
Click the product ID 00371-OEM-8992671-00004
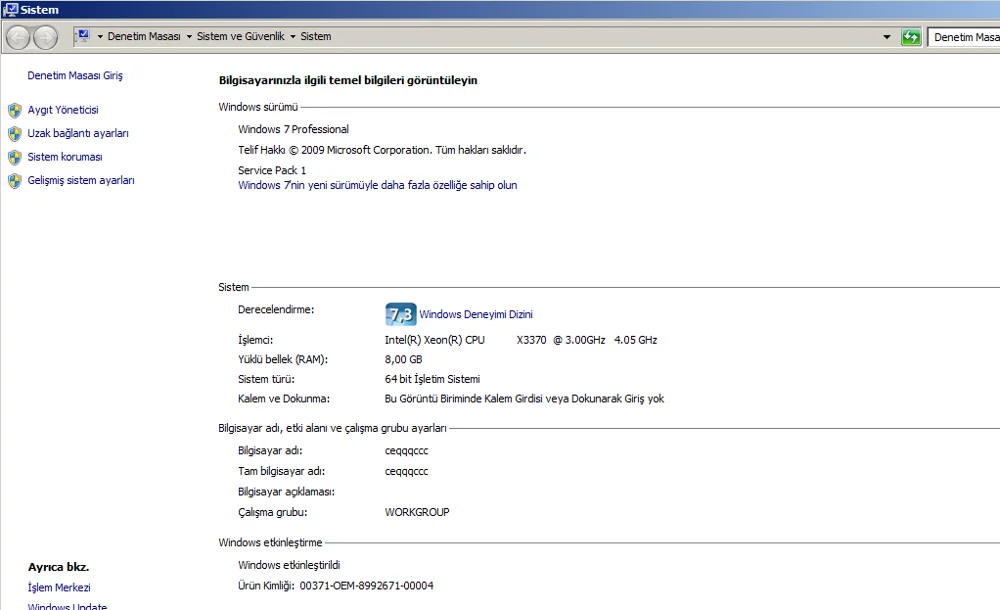click(366, 586)
